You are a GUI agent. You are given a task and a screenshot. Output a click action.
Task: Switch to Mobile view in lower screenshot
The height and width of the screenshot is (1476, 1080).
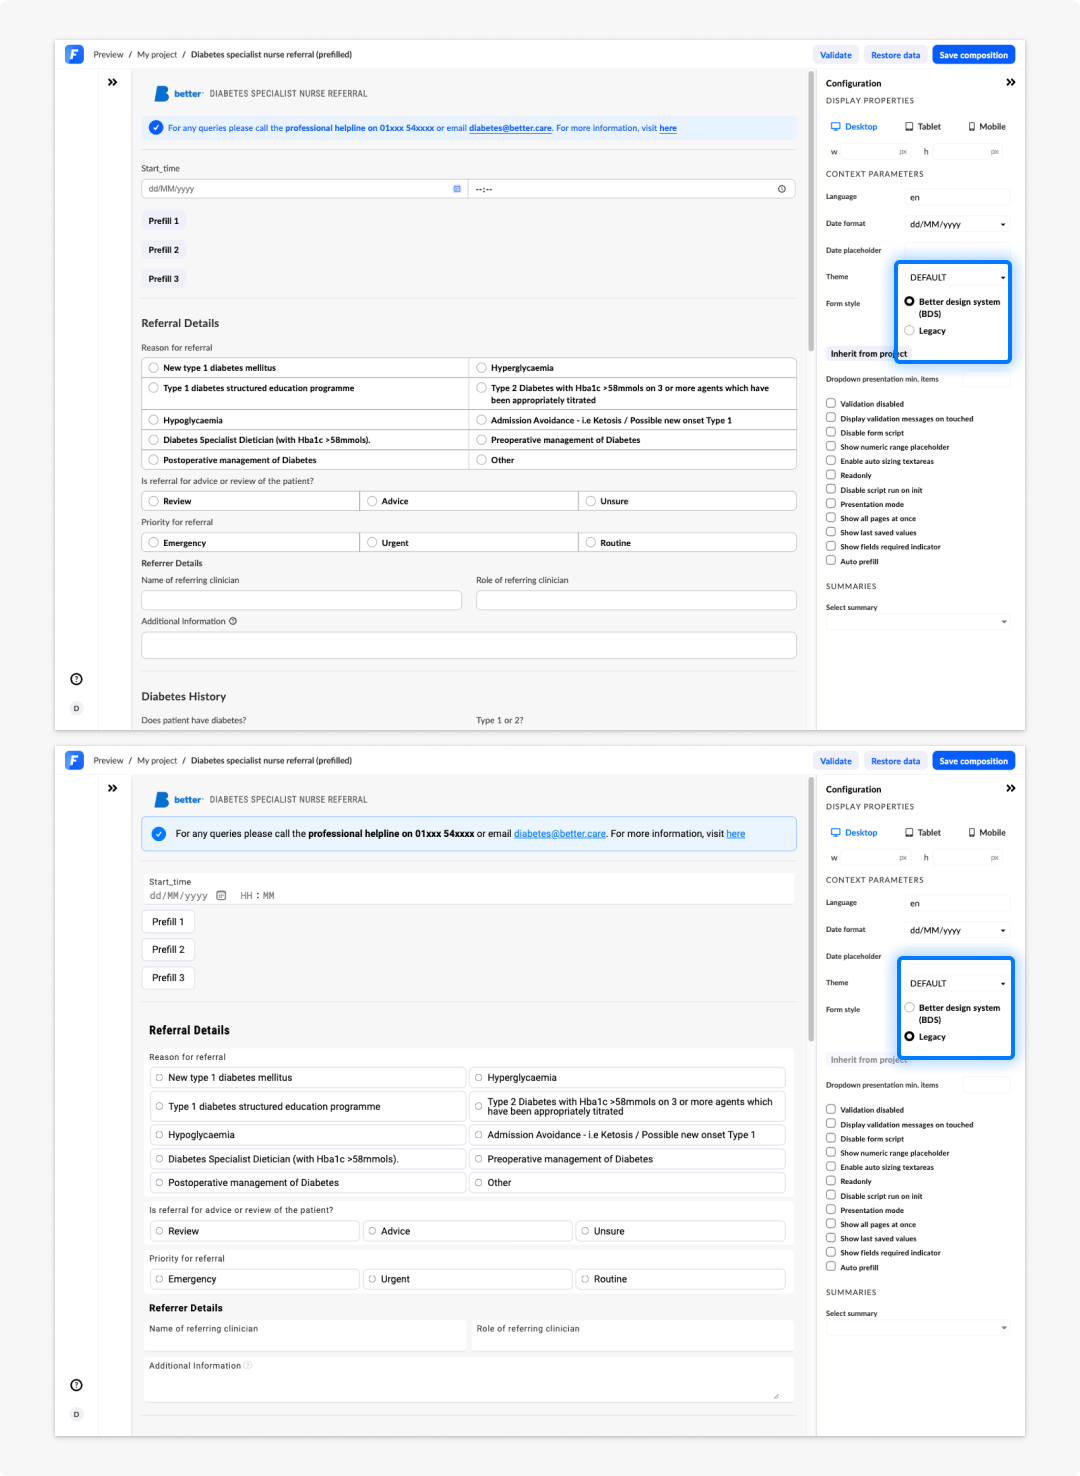pyautogui.click(x=987, y=833)
